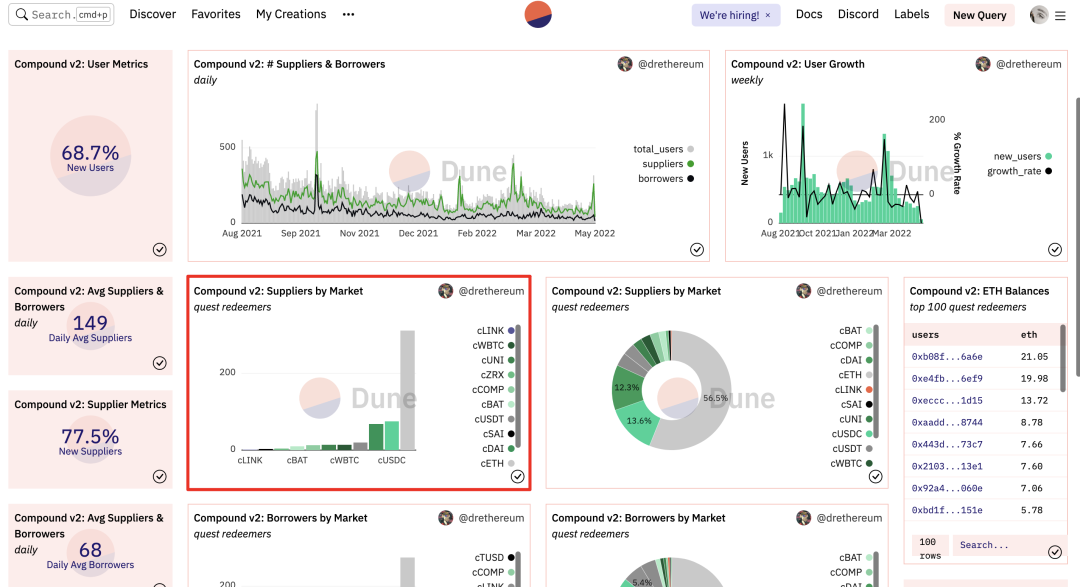Open @drethereum avatar on Suppliers & Borrowers chart
Image resolution: width=1080 pixels, height=587 pixels.
click(x=625, y=64)
